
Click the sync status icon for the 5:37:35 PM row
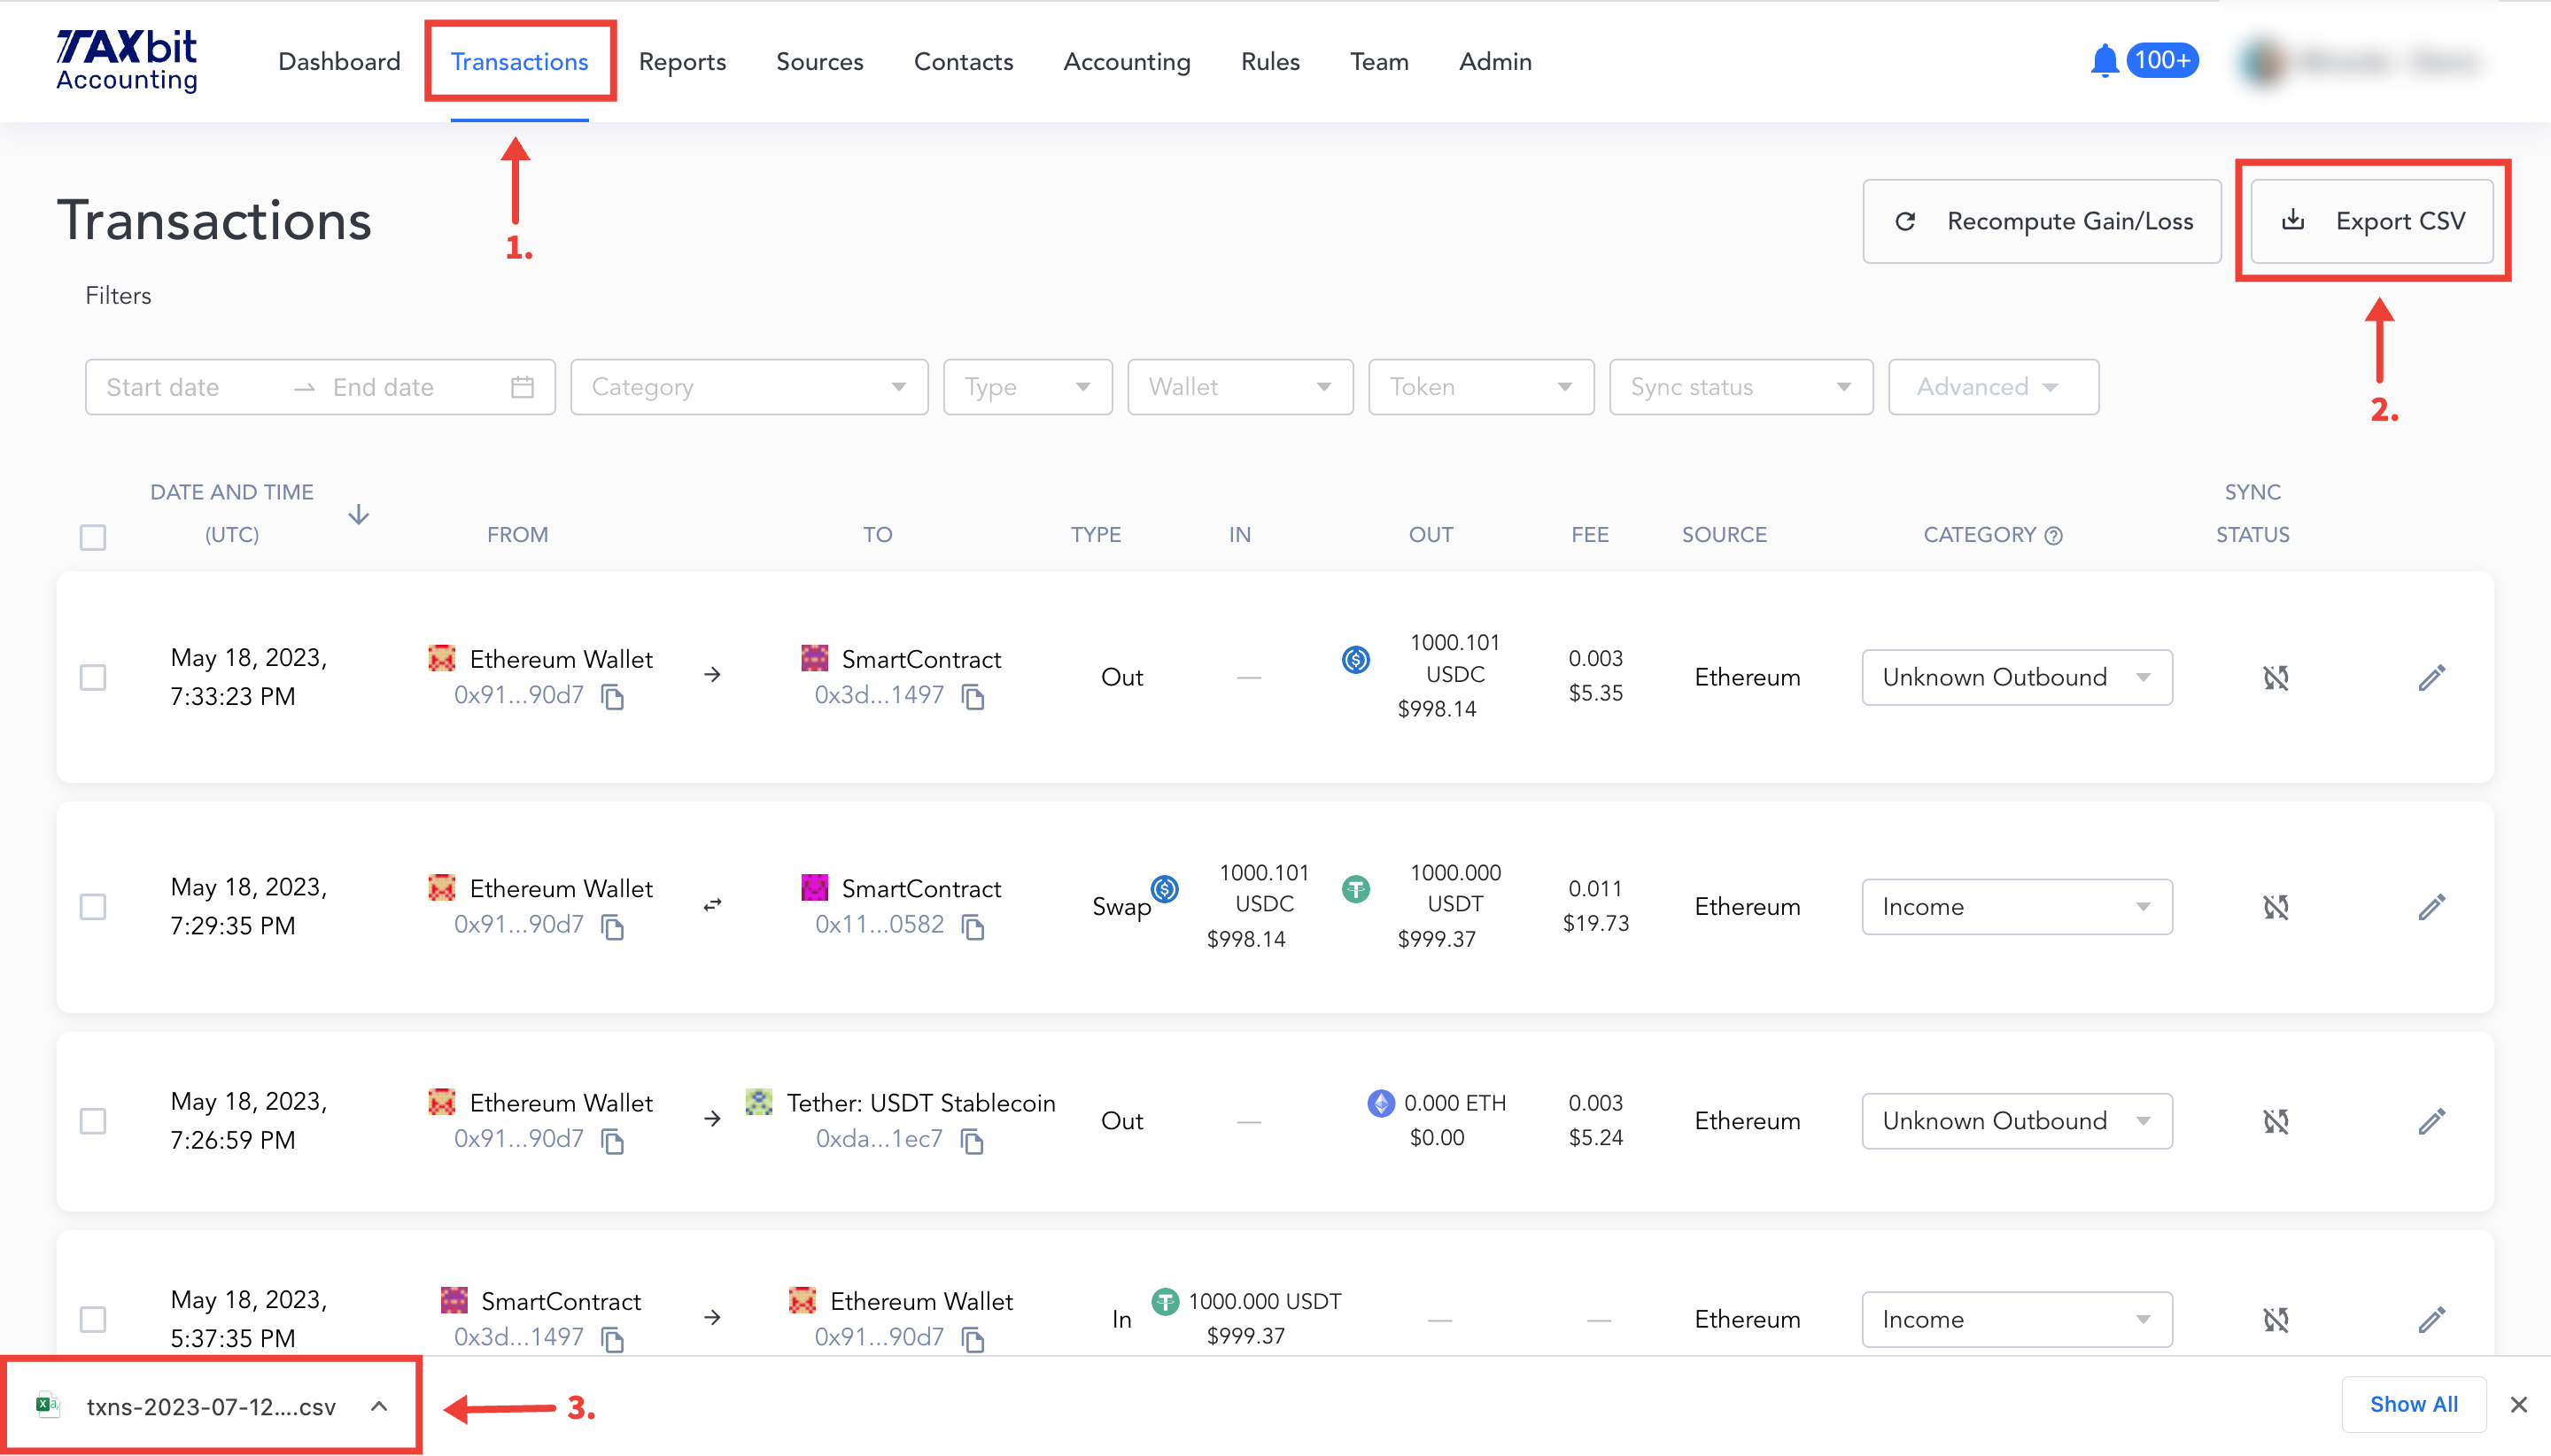(2276, 1320)
